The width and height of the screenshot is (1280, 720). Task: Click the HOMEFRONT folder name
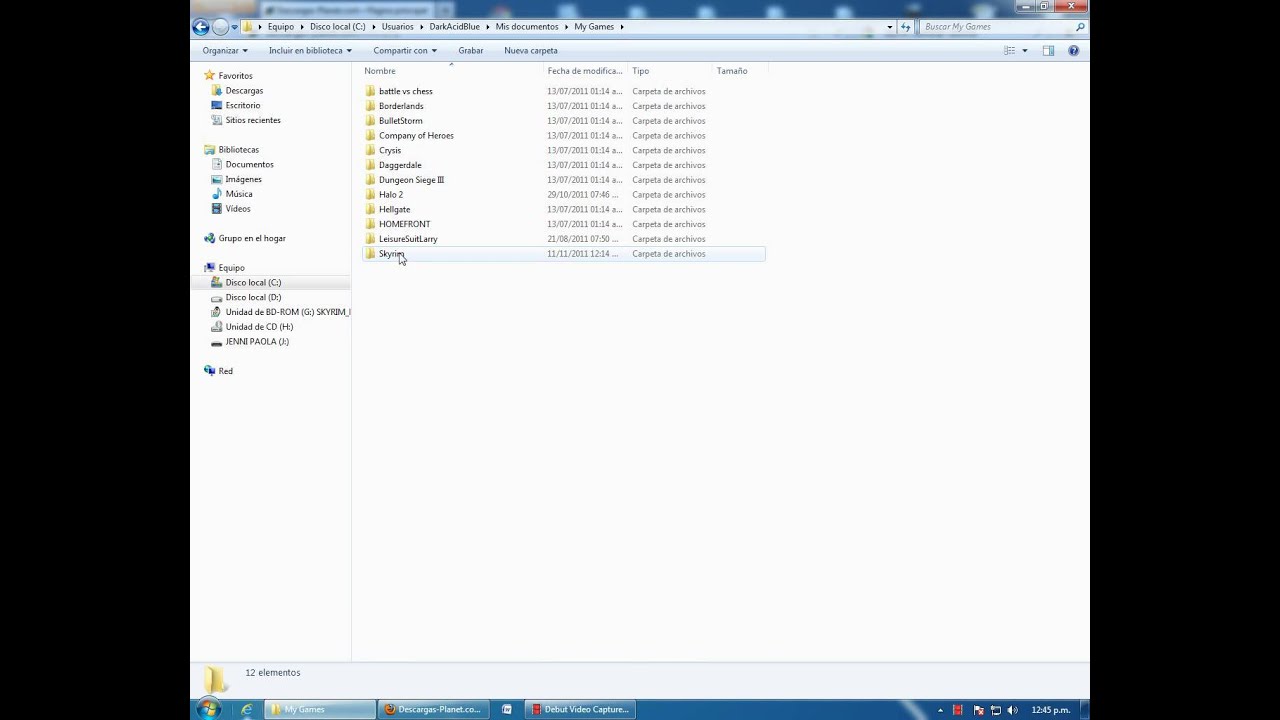tap(404, 224)
